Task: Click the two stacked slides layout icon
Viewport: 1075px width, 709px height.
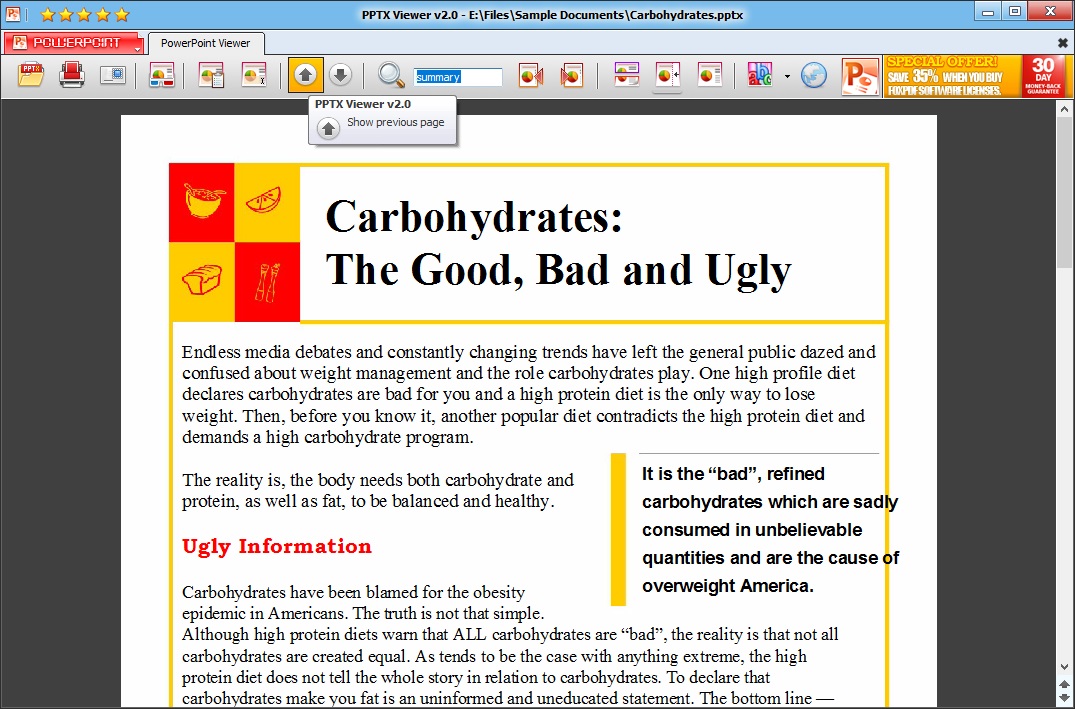Action: (x=627, y=75)
